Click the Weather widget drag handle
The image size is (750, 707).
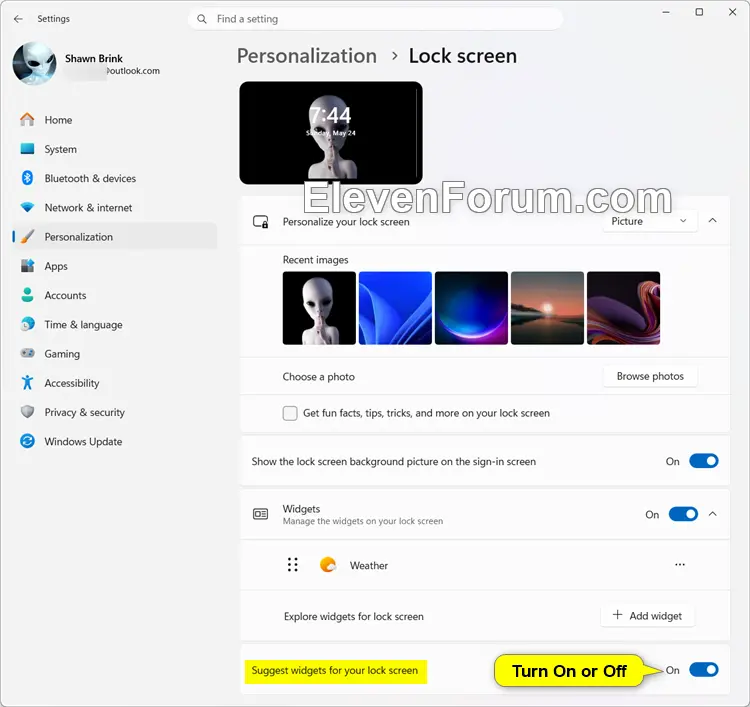point(293,564)
